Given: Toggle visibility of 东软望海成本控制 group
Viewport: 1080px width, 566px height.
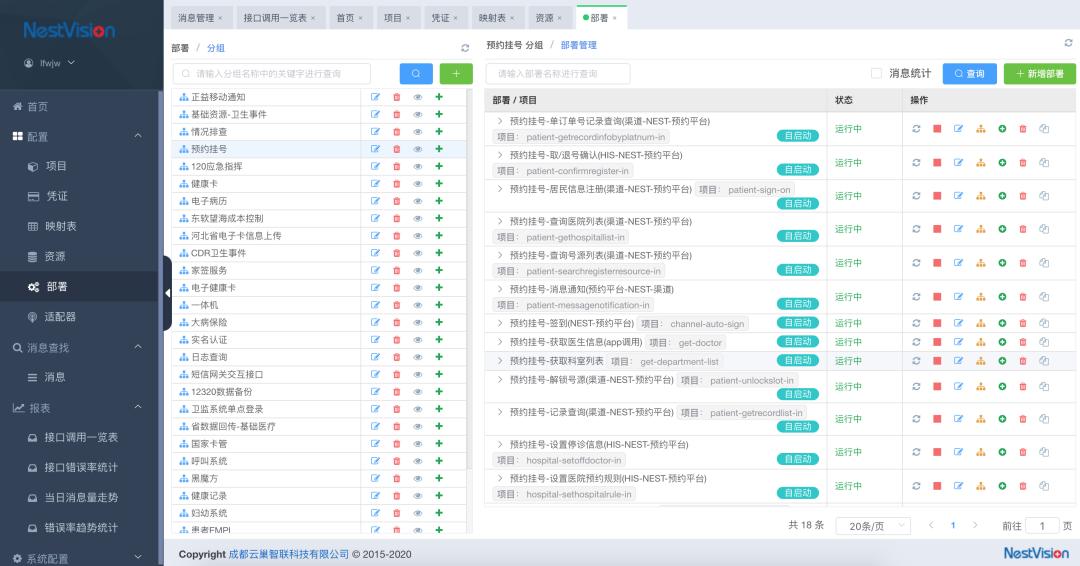Looking at the screenshot, I should pos(417,218).
